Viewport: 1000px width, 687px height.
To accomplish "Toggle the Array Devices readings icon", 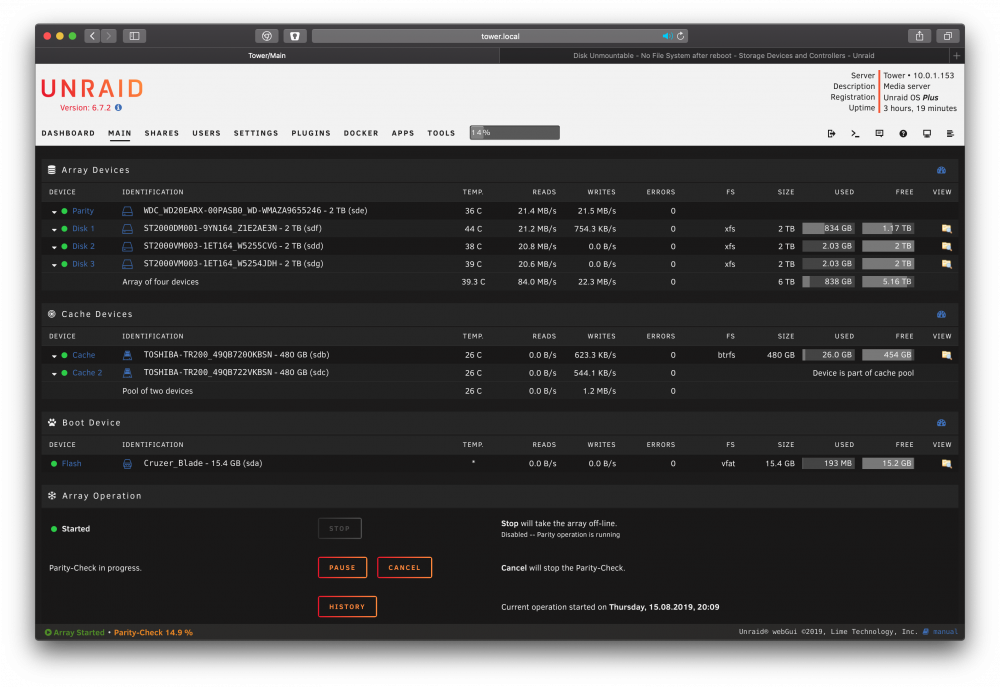I will pyautogui.click(x=941, y=170).
